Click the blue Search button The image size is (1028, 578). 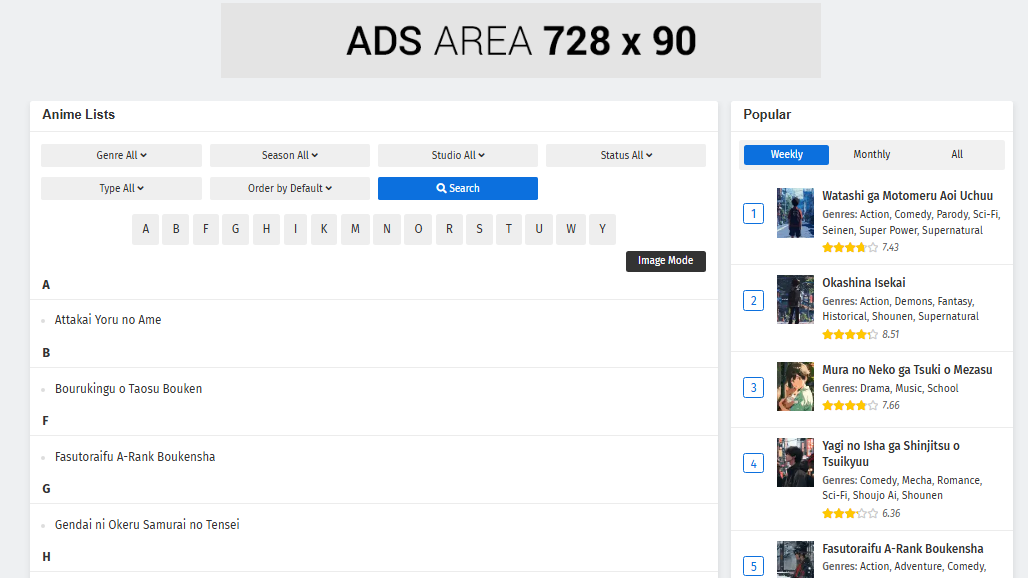458,188
